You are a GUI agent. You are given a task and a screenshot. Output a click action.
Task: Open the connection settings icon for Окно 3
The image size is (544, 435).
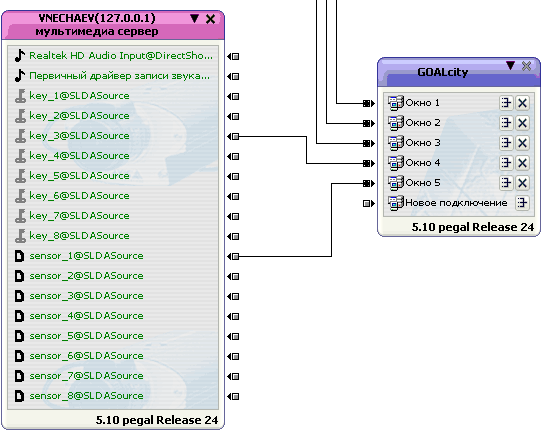506,143
